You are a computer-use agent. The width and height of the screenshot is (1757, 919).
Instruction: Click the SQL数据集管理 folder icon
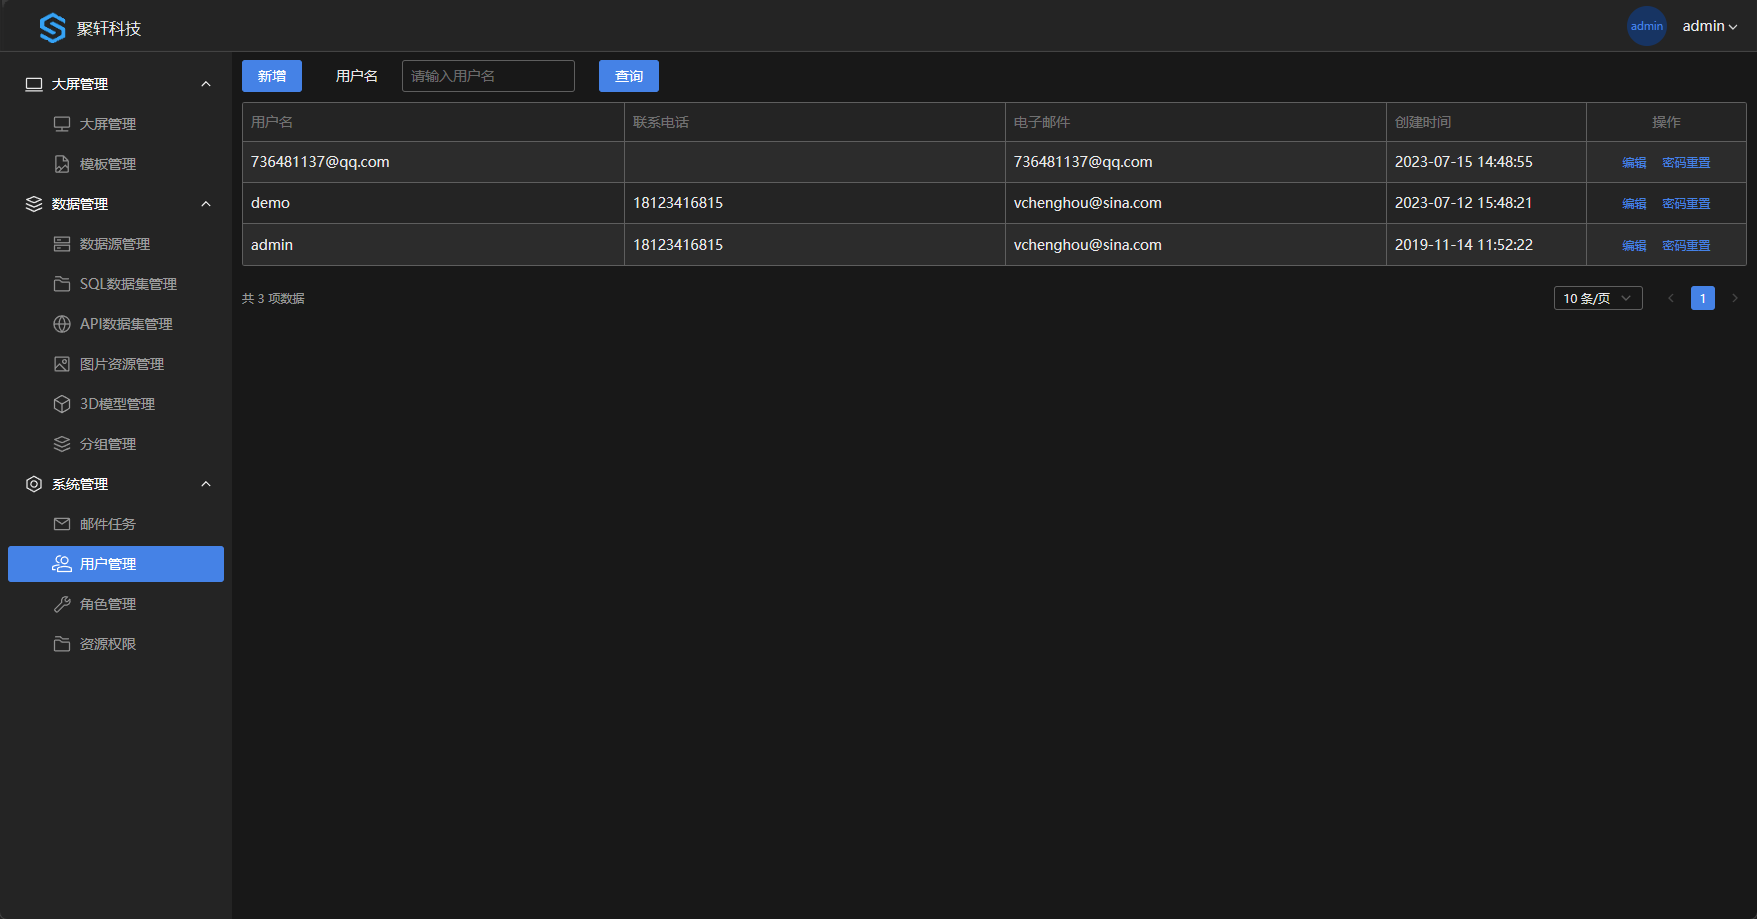[62, 284]
